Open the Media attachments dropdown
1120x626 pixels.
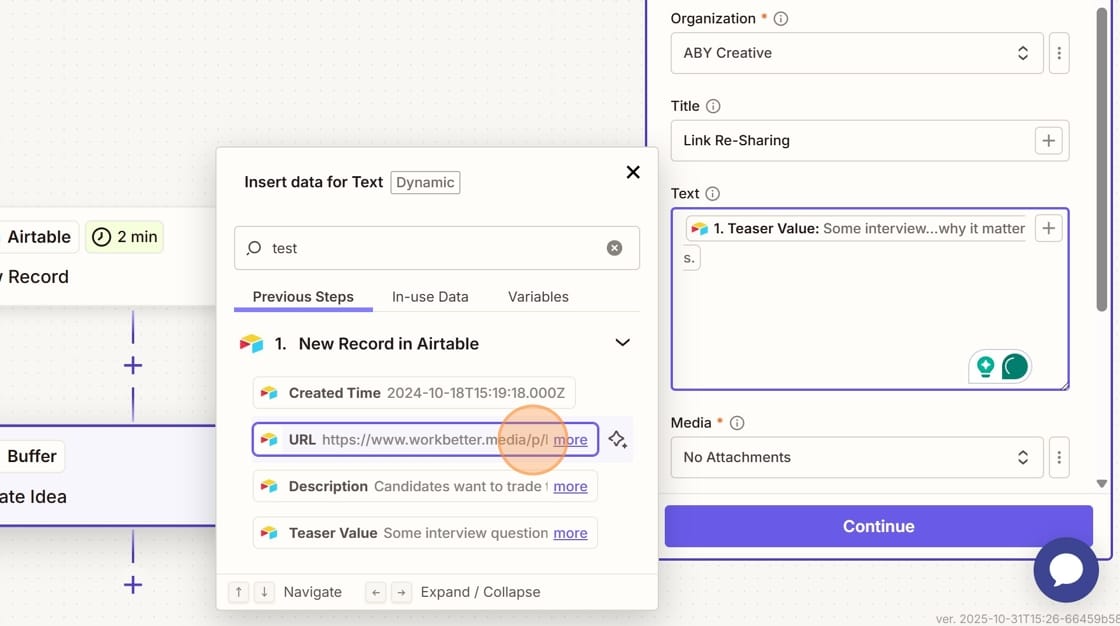[857, 457]
